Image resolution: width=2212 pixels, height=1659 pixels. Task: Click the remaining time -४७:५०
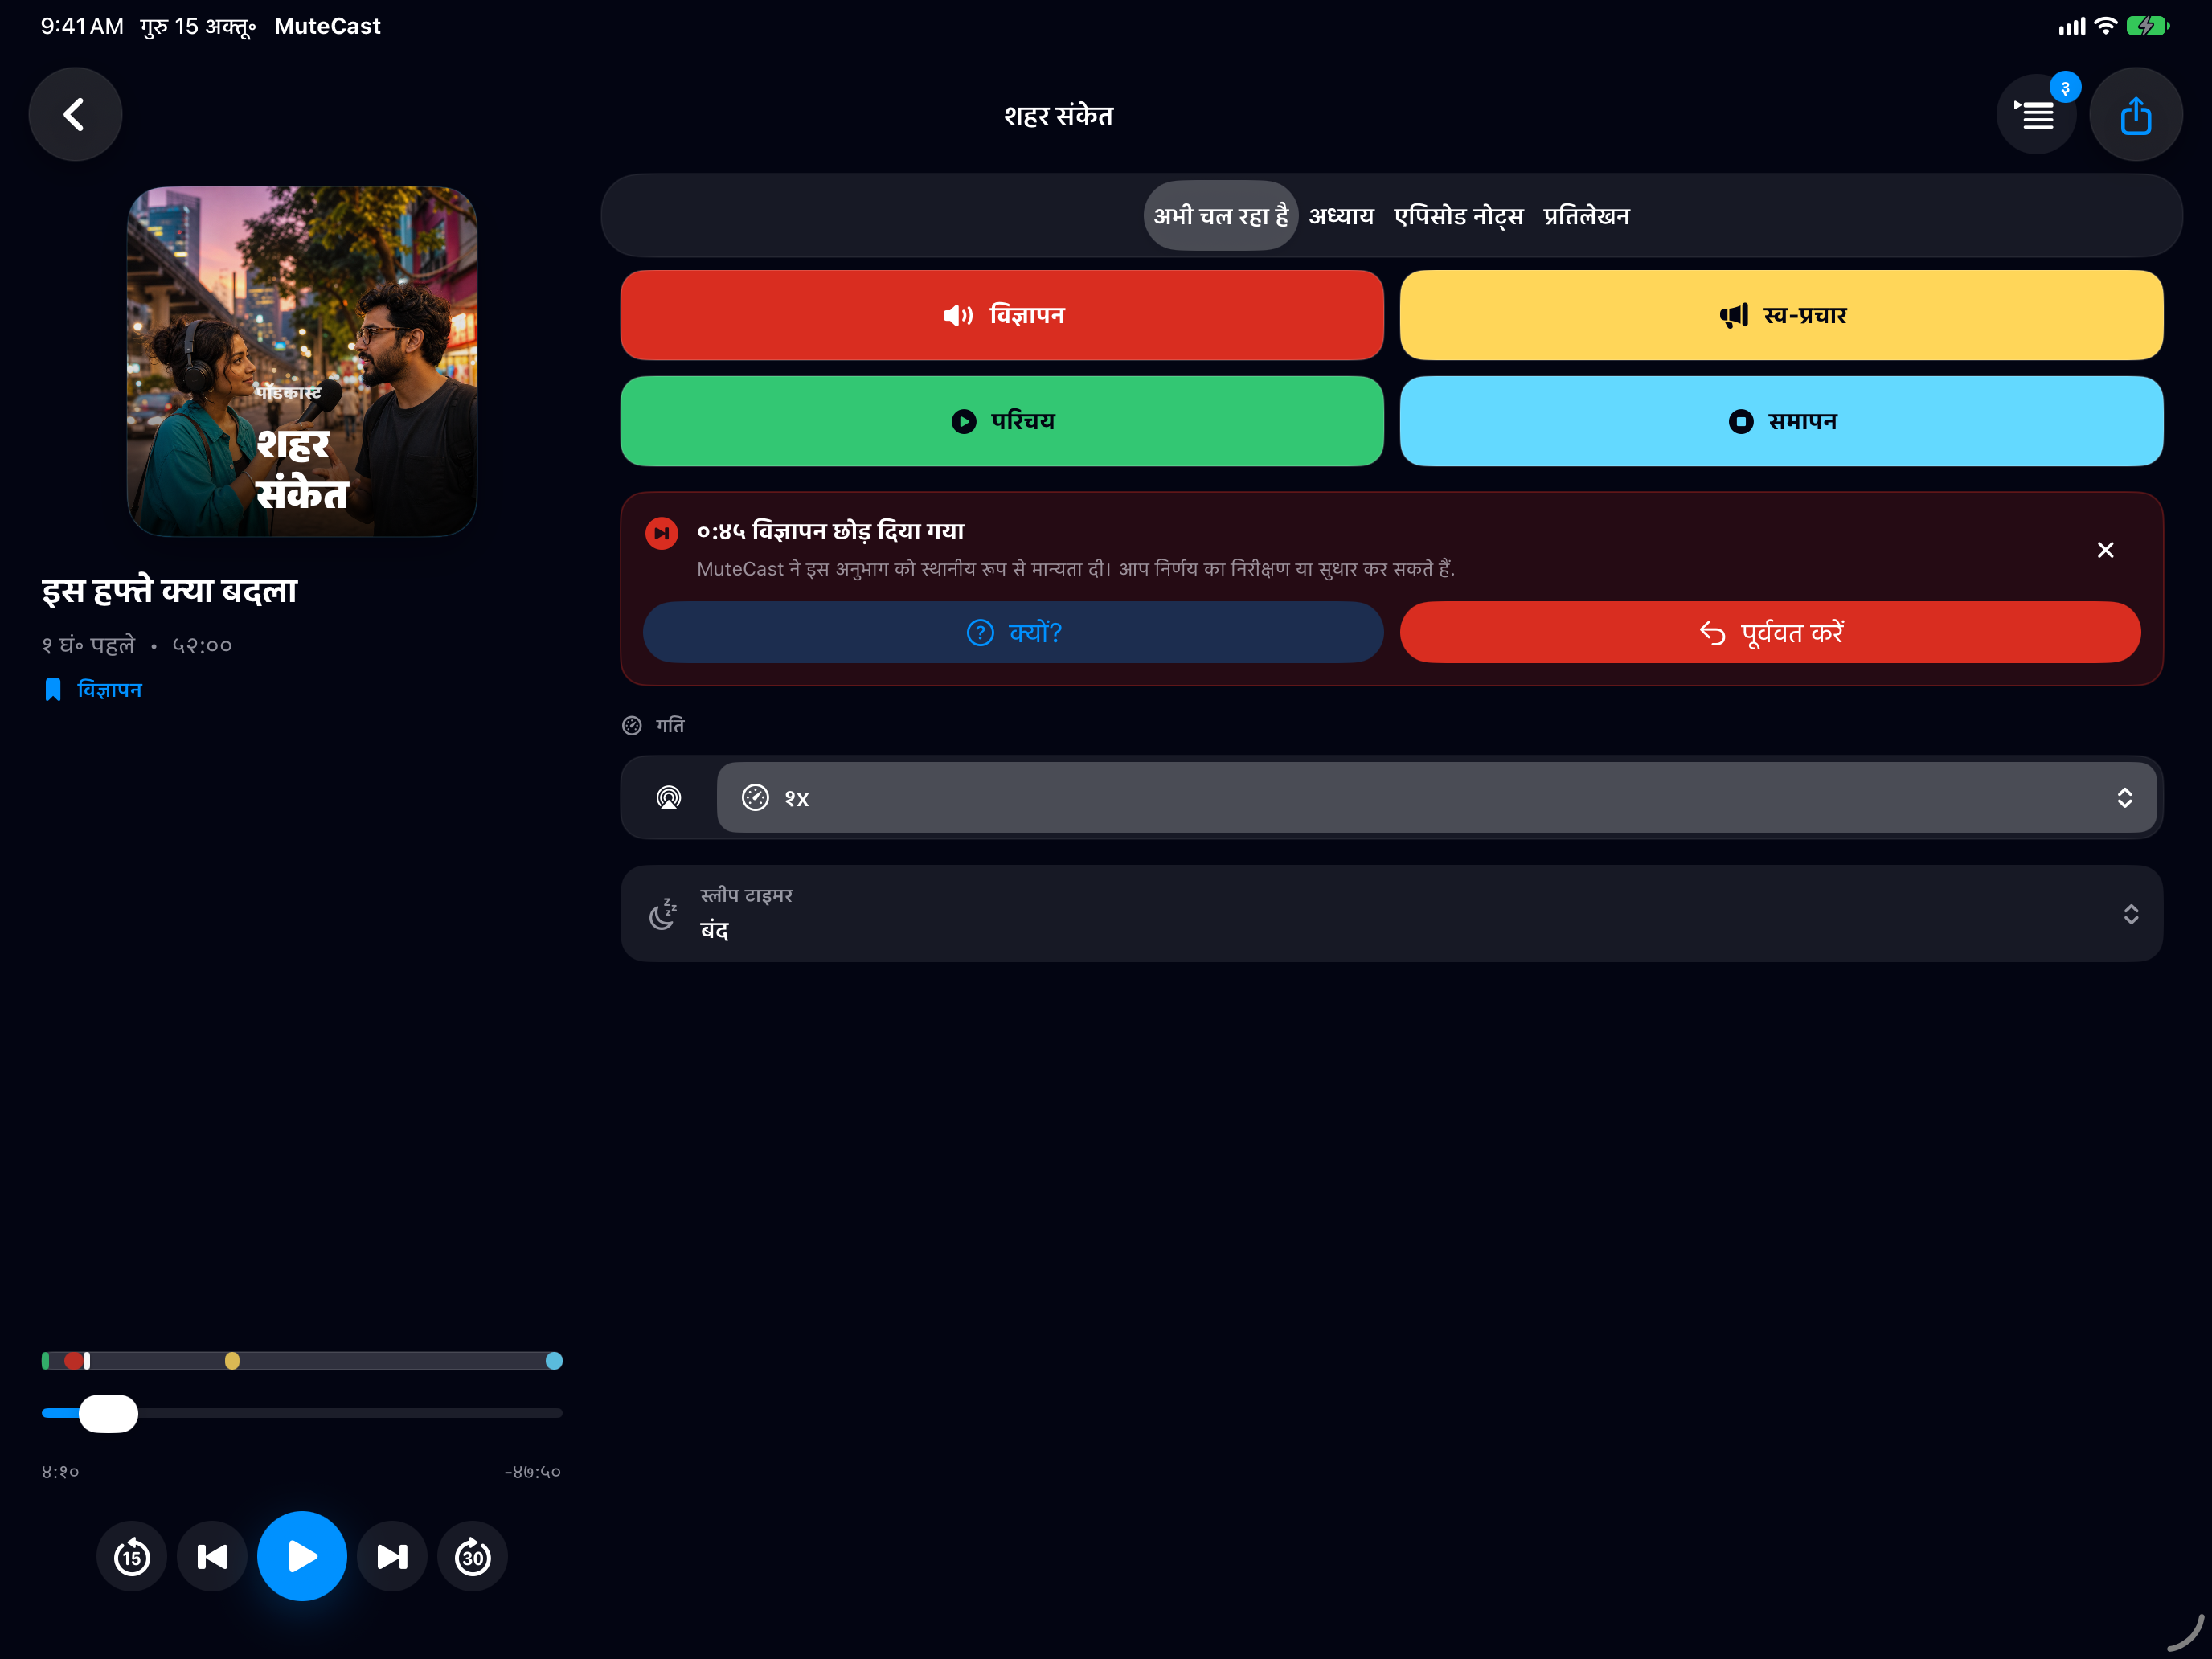(x=533, y=1472)
